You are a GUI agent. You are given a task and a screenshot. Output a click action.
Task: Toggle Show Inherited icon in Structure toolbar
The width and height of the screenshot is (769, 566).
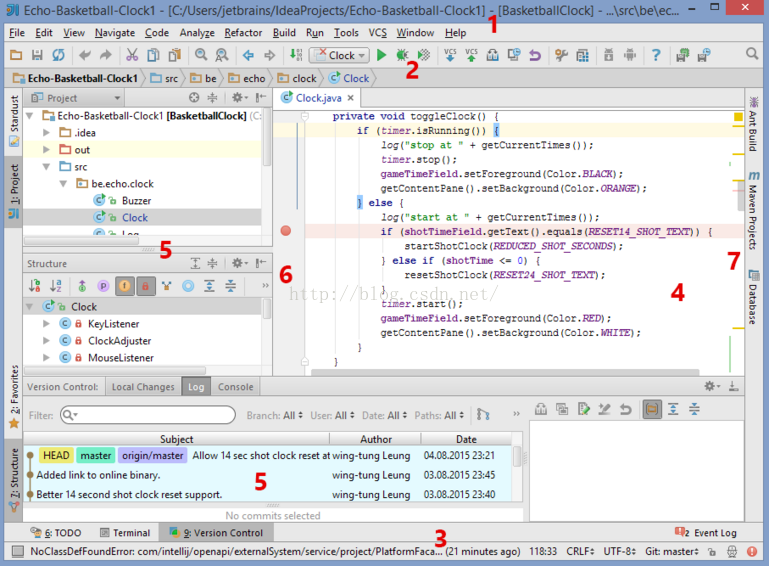click(167, 286)
